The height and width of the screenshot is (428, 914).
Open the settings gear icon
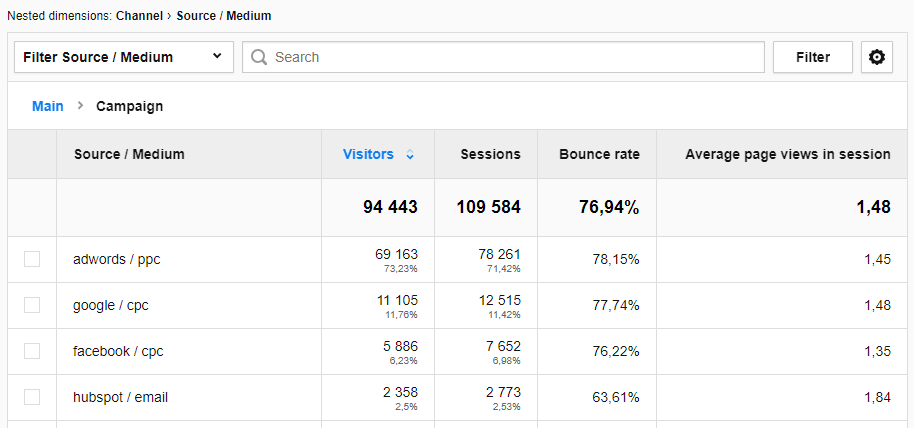[877, 57]
